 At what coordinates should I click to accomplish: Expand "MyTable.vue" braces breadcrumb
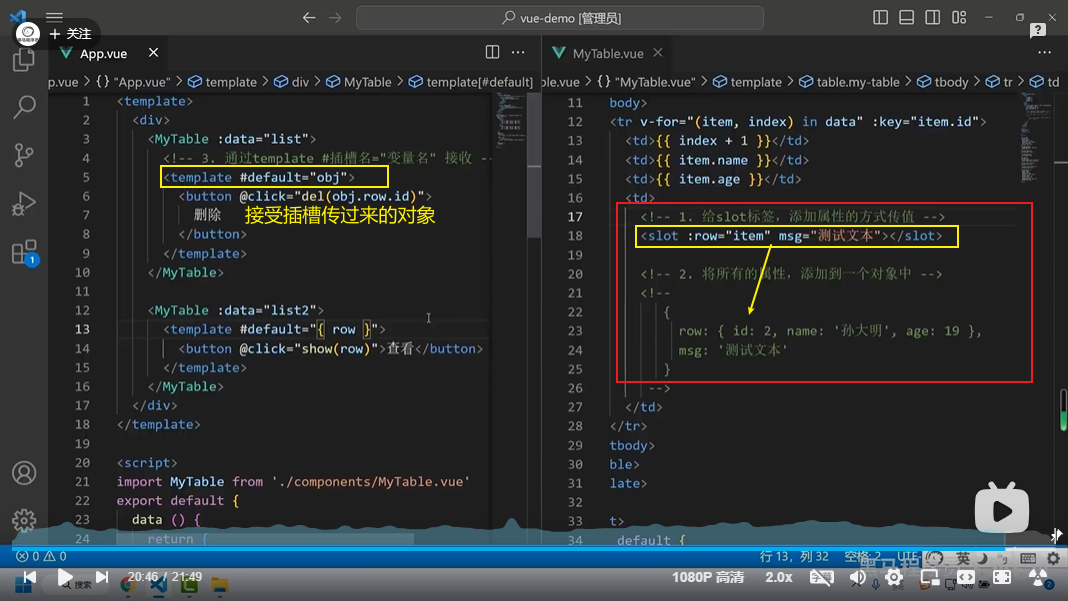click(646, 82)
